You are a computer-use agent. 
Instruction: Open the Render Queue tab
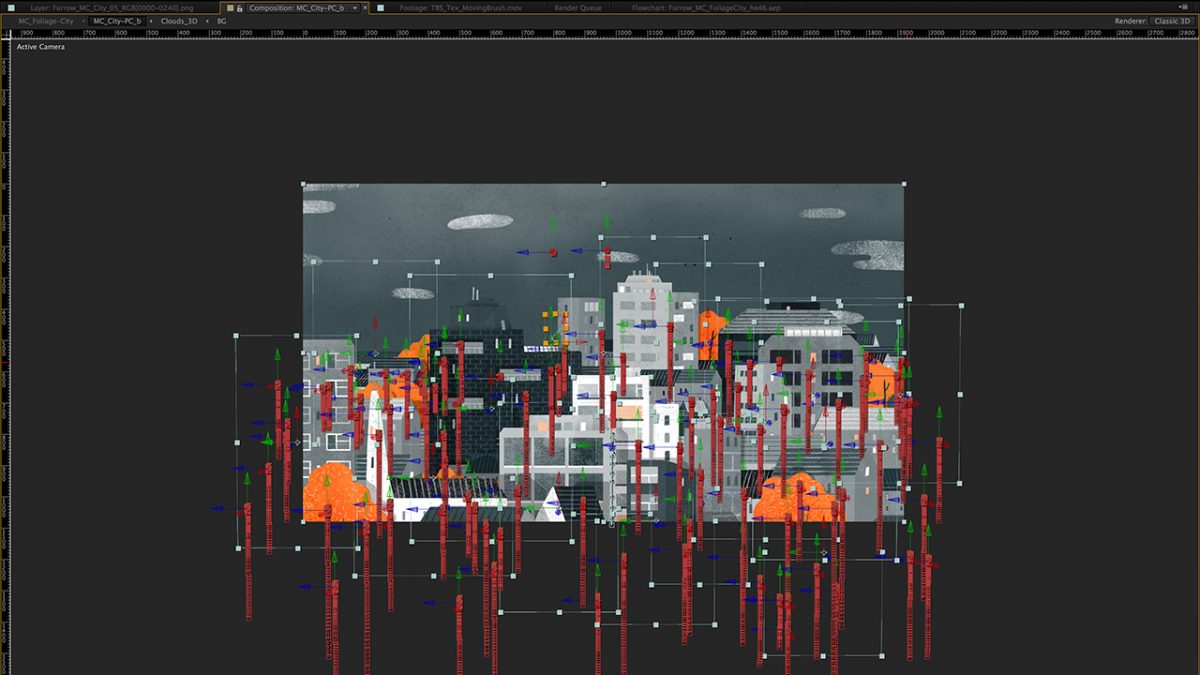point(578,8)
